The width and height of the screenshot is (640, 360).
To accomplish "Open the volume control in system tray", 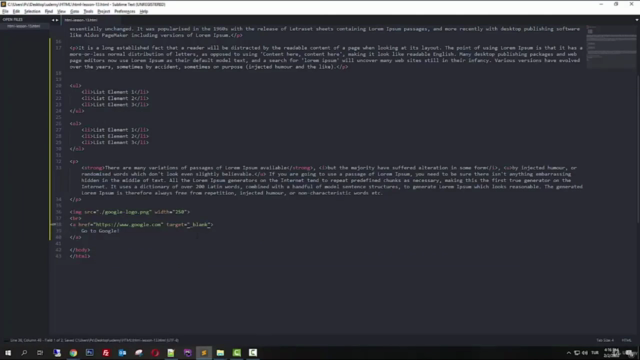I will tap(585, 353).
